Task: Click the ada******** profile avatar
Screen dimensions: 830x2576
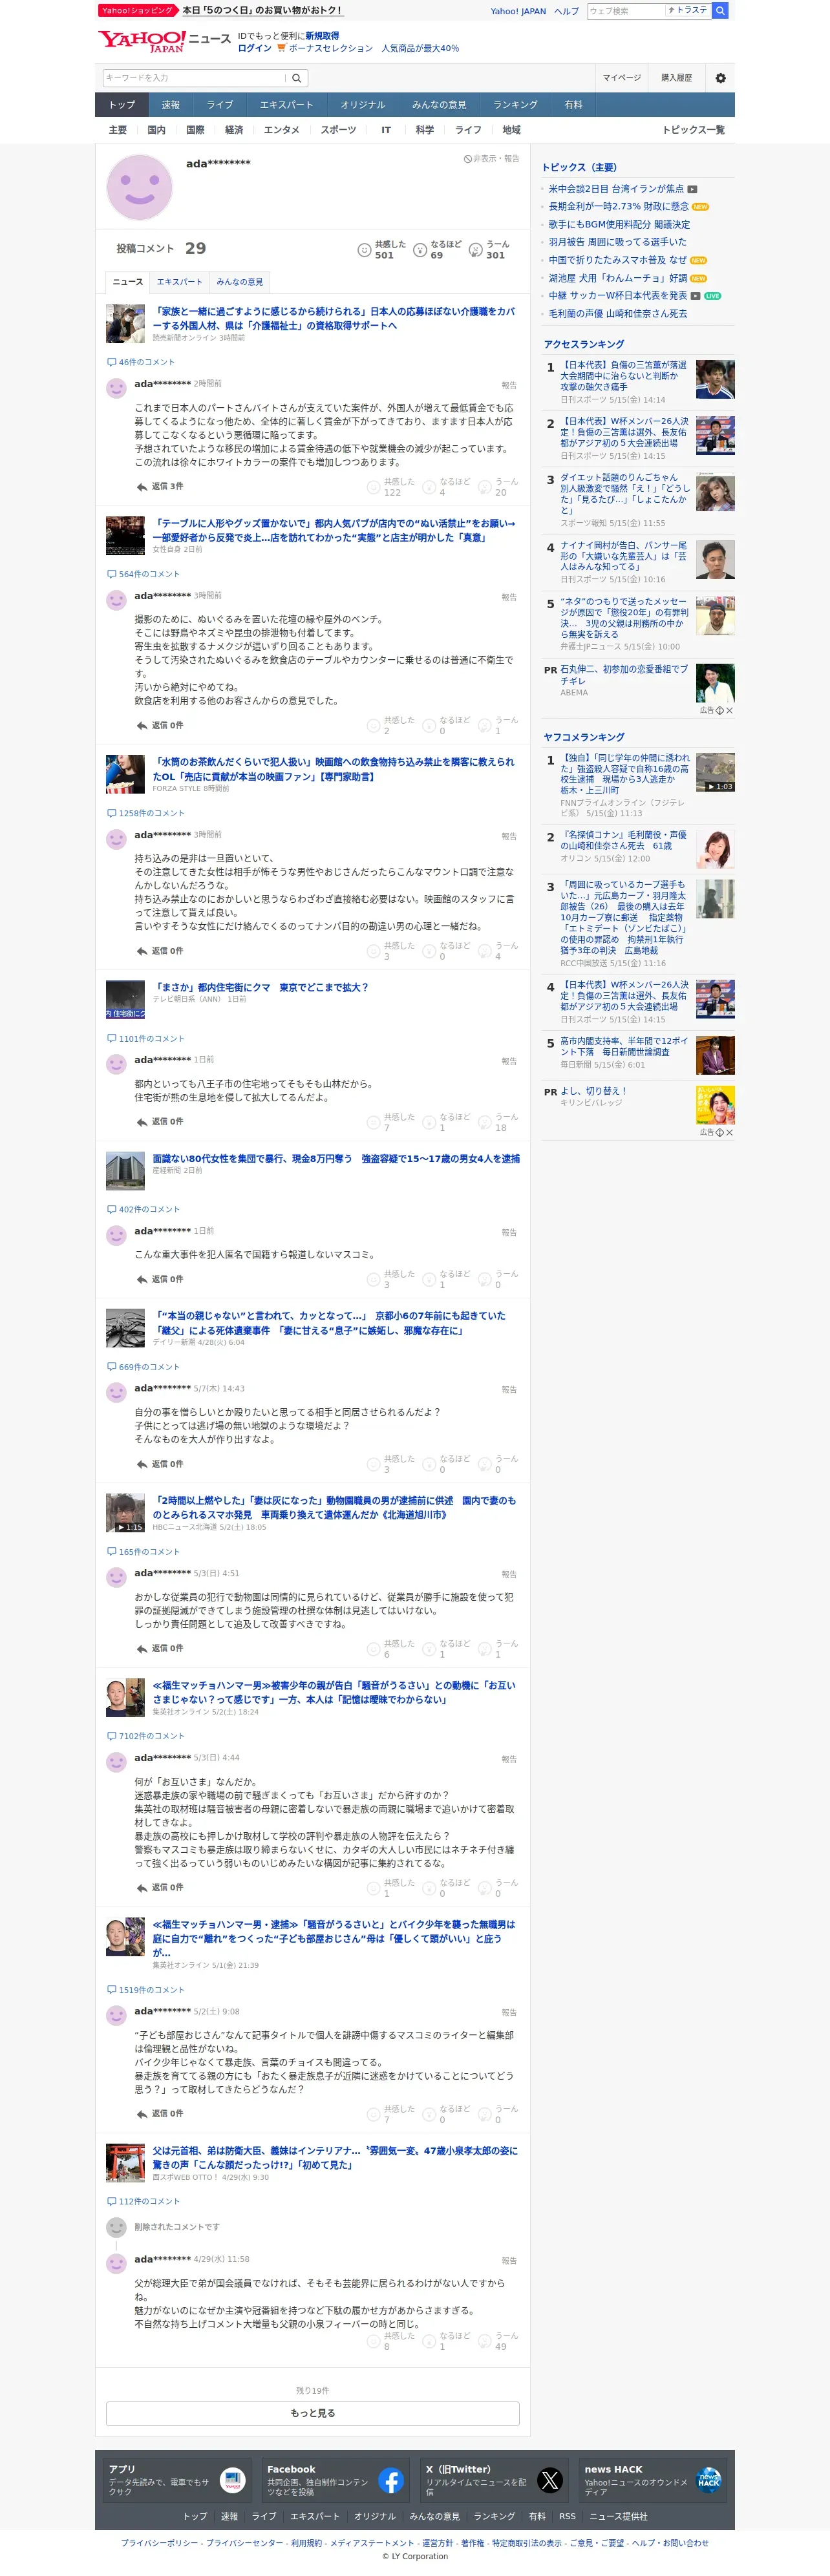Action: 139,187
